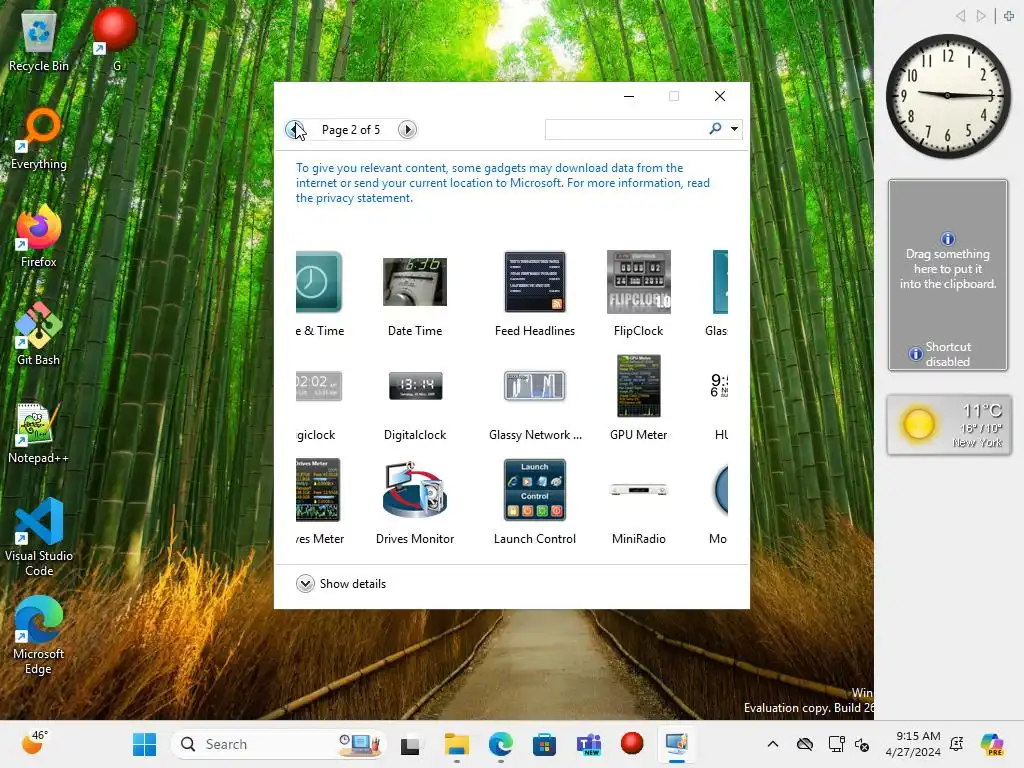Select the Date Time gadget icon
The image size is (1024, 768).
coord(415,282)
